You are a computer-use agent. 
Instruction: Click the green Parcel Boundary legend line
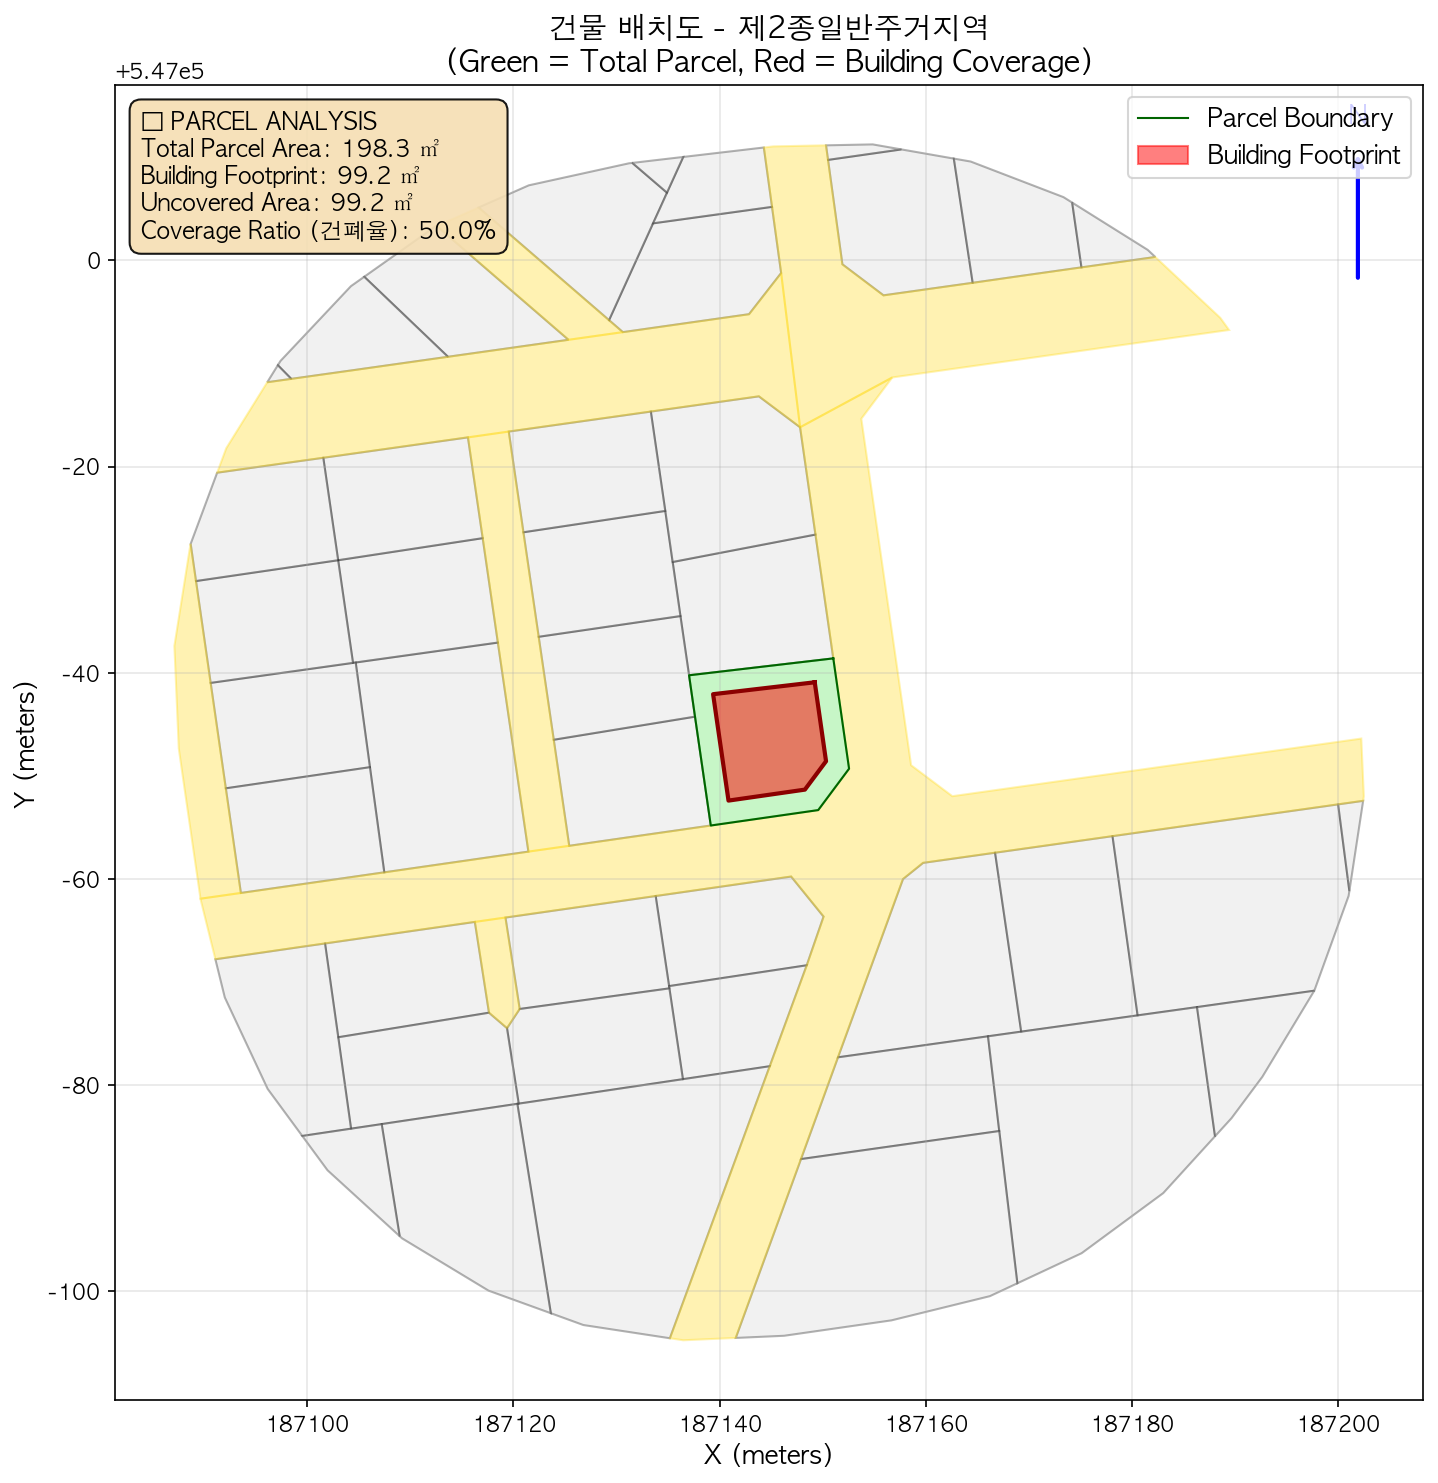(x=1162, y=118)
